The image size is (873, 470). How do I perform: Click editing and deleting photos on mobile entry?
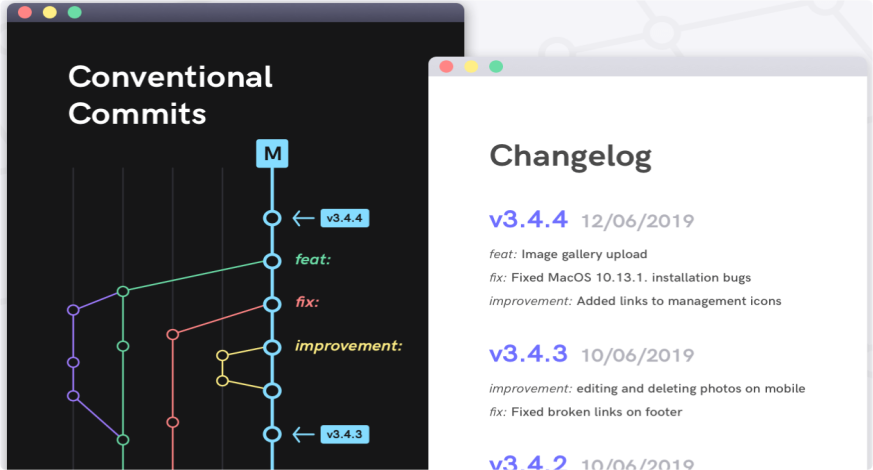tap(691, 389)
